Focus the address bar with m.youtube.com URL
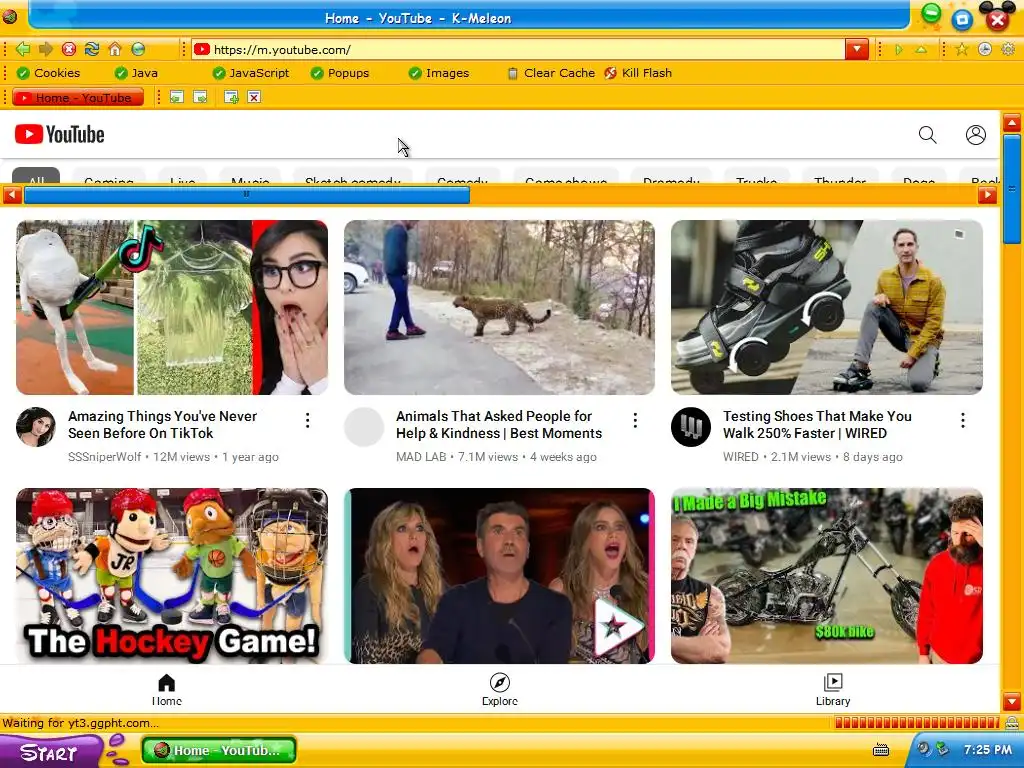1024x768 pixels. 518,50
